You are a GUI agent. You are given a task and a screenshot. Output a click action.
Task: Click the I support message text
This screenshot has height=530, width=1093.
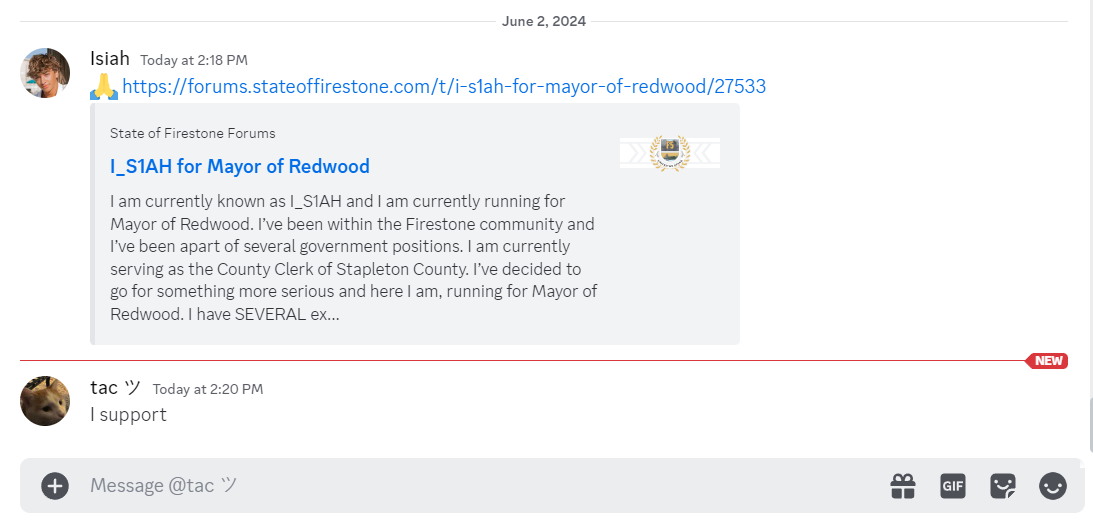[128, 415]
